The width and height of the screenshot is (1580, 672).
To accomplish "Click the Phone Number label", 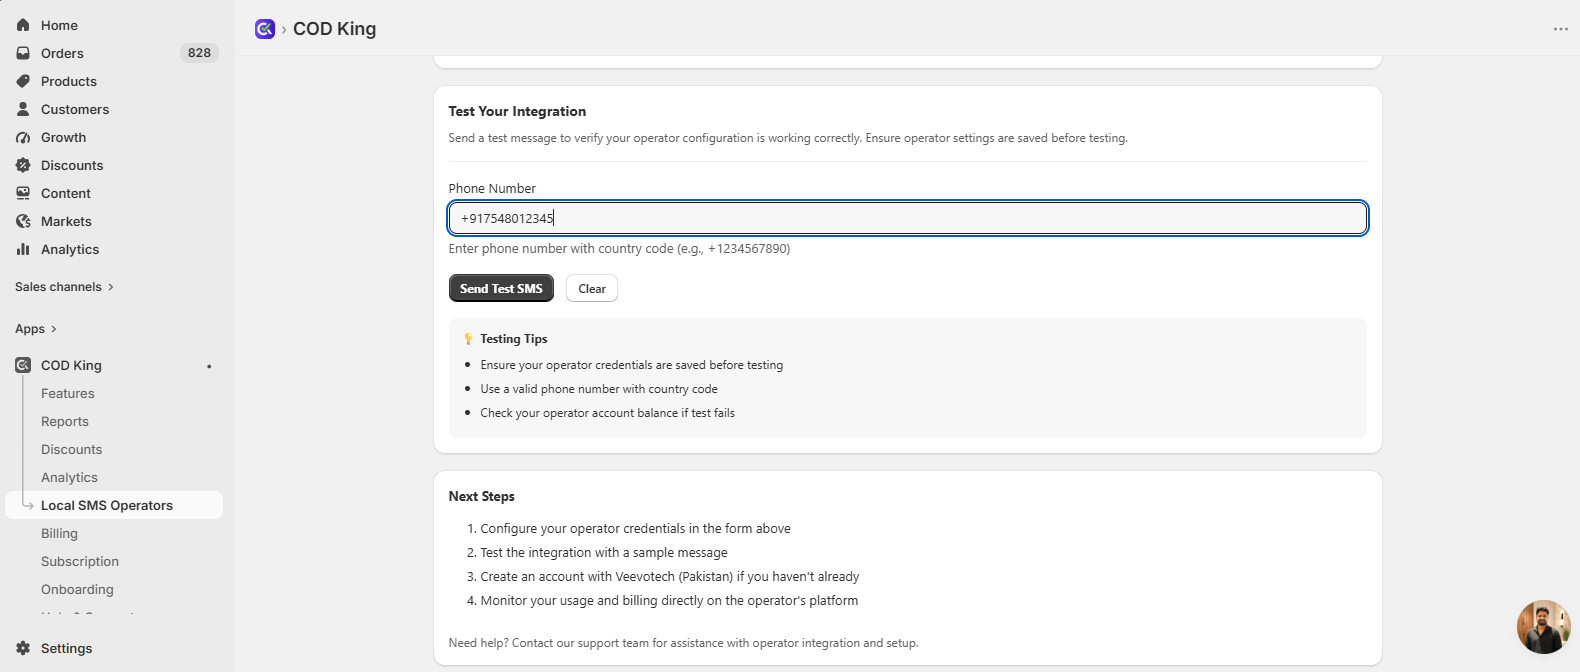I will 492,188.
